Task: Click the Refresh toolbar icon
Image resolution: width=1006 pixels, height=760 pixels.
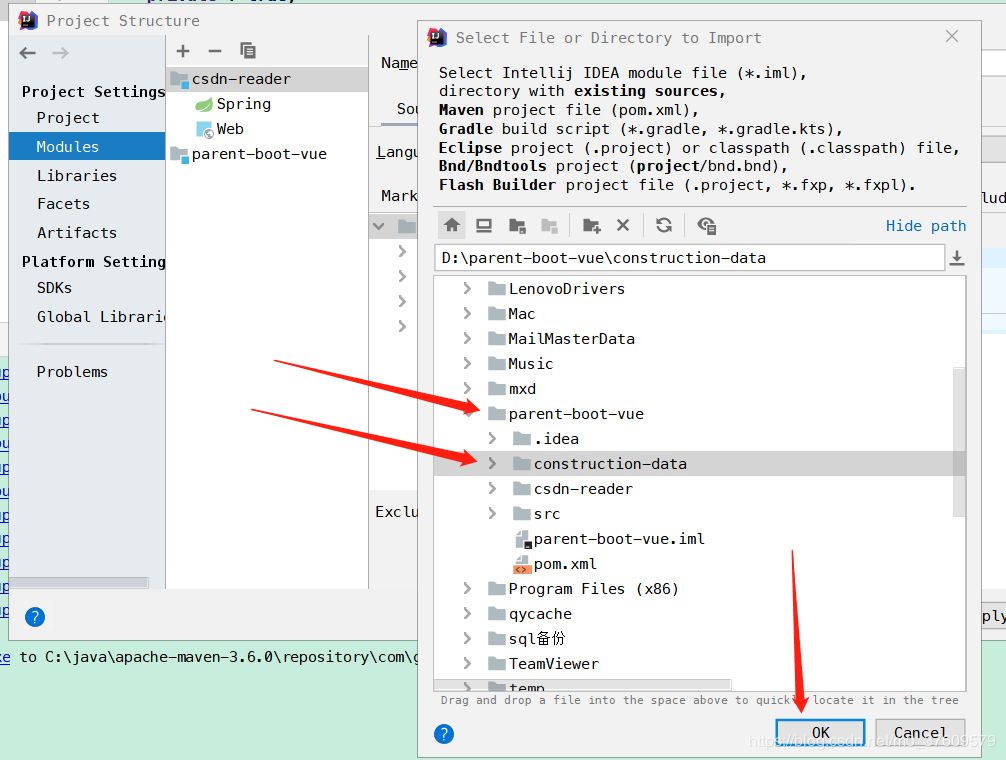Action: click(664, 225)
